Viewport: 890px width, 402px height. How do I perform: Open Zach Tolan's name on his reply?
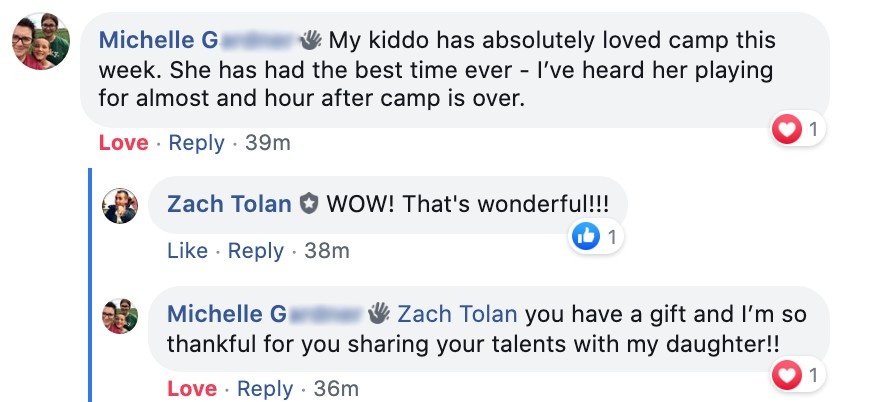[229, 204]
